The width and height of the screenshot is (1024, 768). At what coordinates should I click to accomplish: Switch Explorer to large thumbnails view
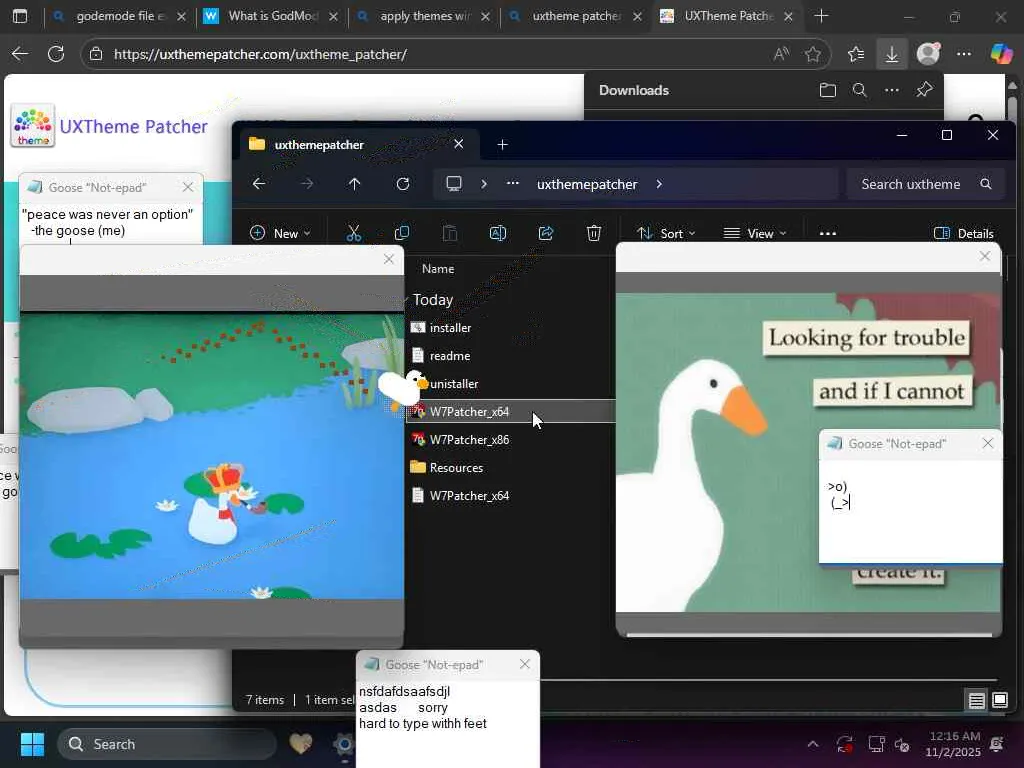pyautogui.click(x=1000, y=701)
